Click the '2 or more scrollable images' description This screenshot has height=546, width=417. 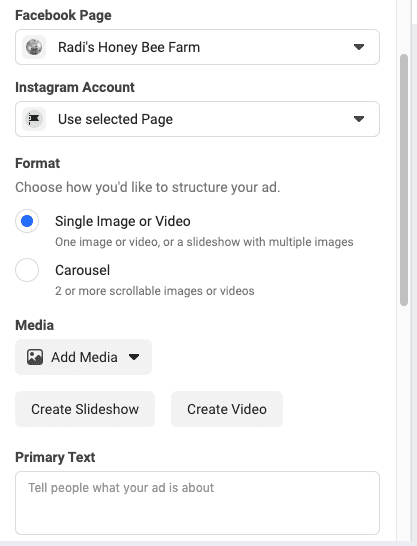(x=155, y=291)
